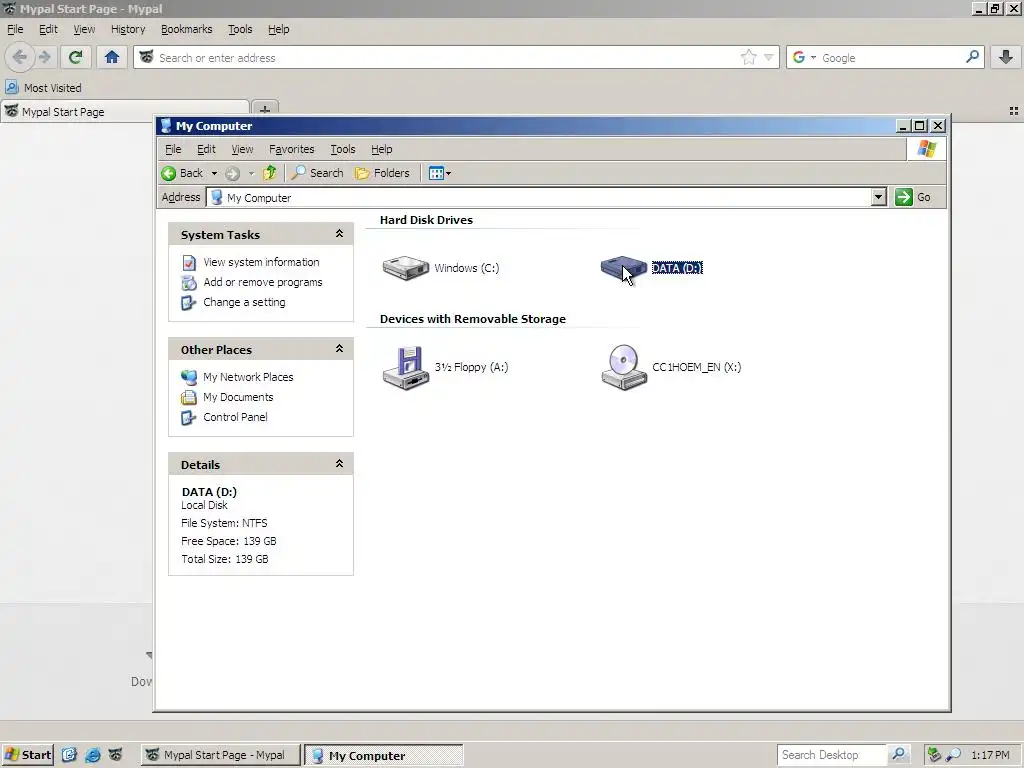The width and height of the screenshot is (1024, 768).
Task: Select the Mypal Start Page tab
Action: [x=124, y=112]
